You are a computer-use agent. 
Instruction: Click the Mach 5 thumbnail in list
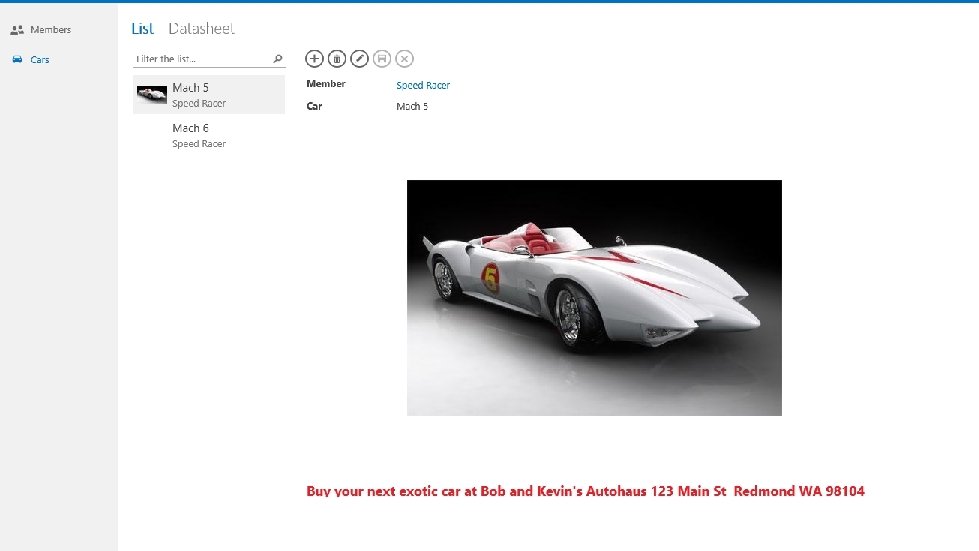coord(152,94)
